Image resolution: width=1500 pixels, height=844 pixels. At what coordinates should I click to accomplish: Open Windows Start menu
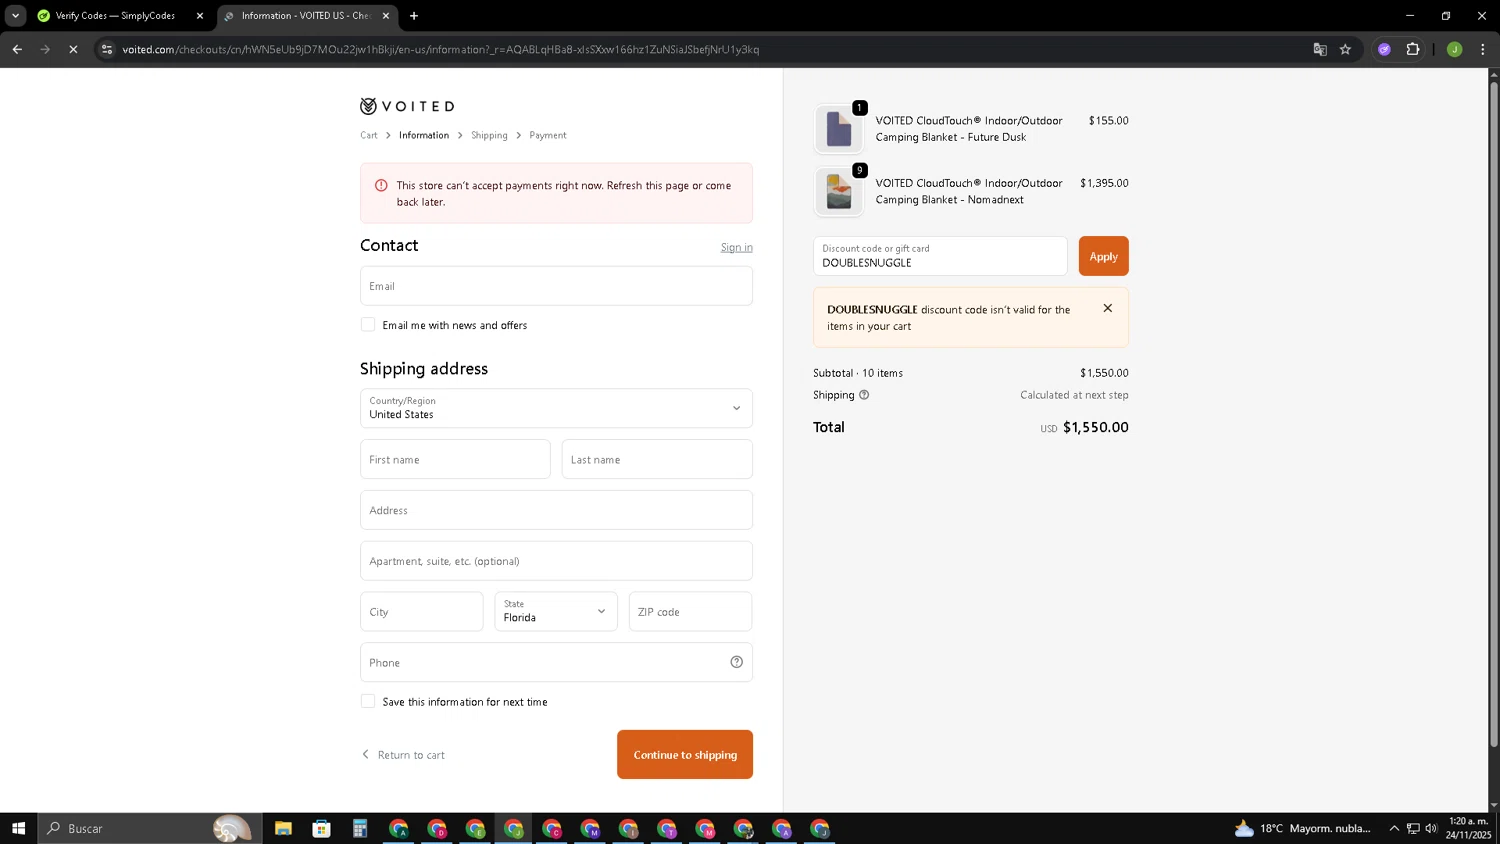point(18,828)
